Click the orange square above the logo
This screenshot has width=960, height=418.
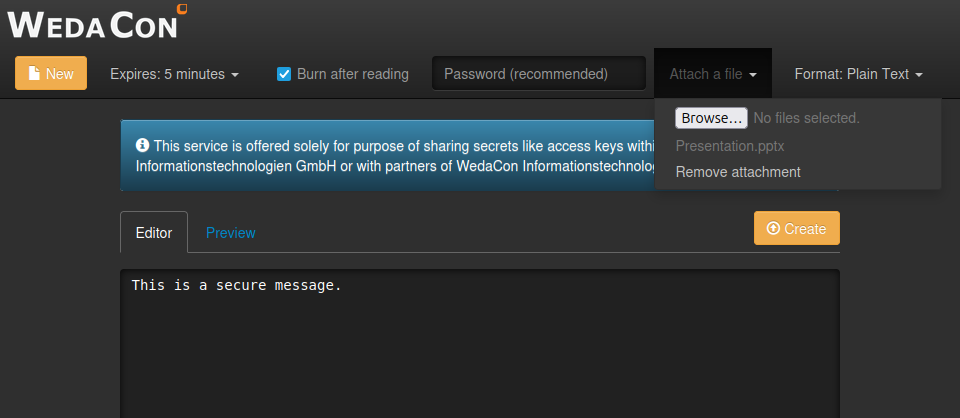[181, 8]
